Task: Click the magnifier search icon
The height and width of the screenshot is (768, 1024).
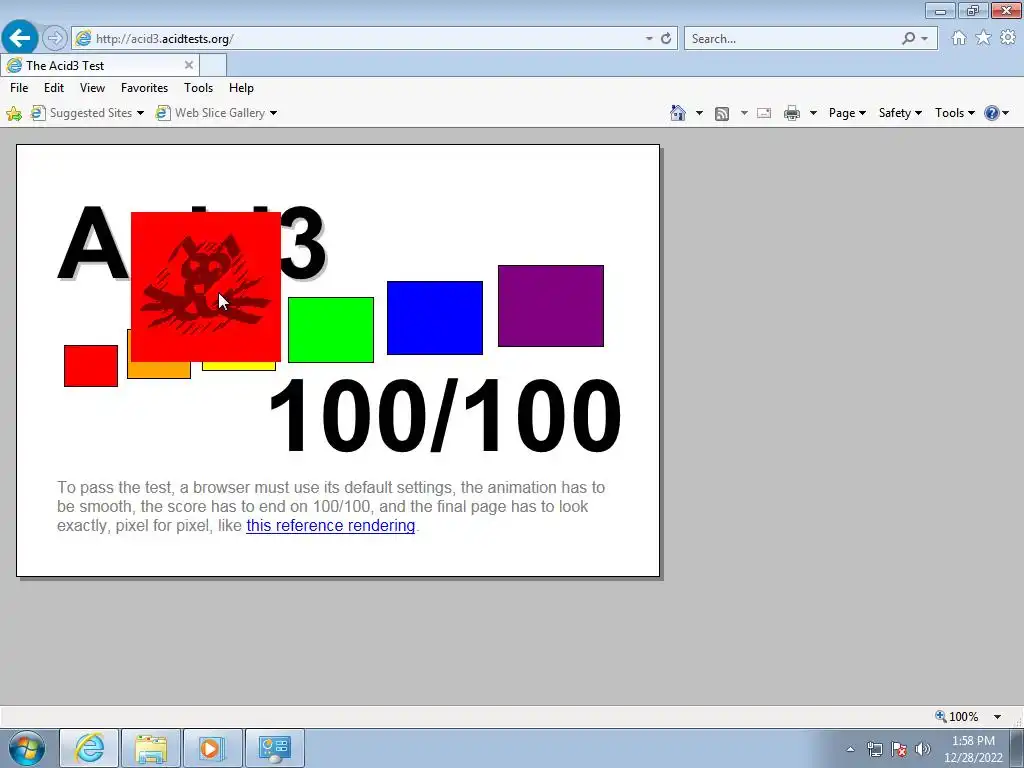Action: (x=908, y=39)
